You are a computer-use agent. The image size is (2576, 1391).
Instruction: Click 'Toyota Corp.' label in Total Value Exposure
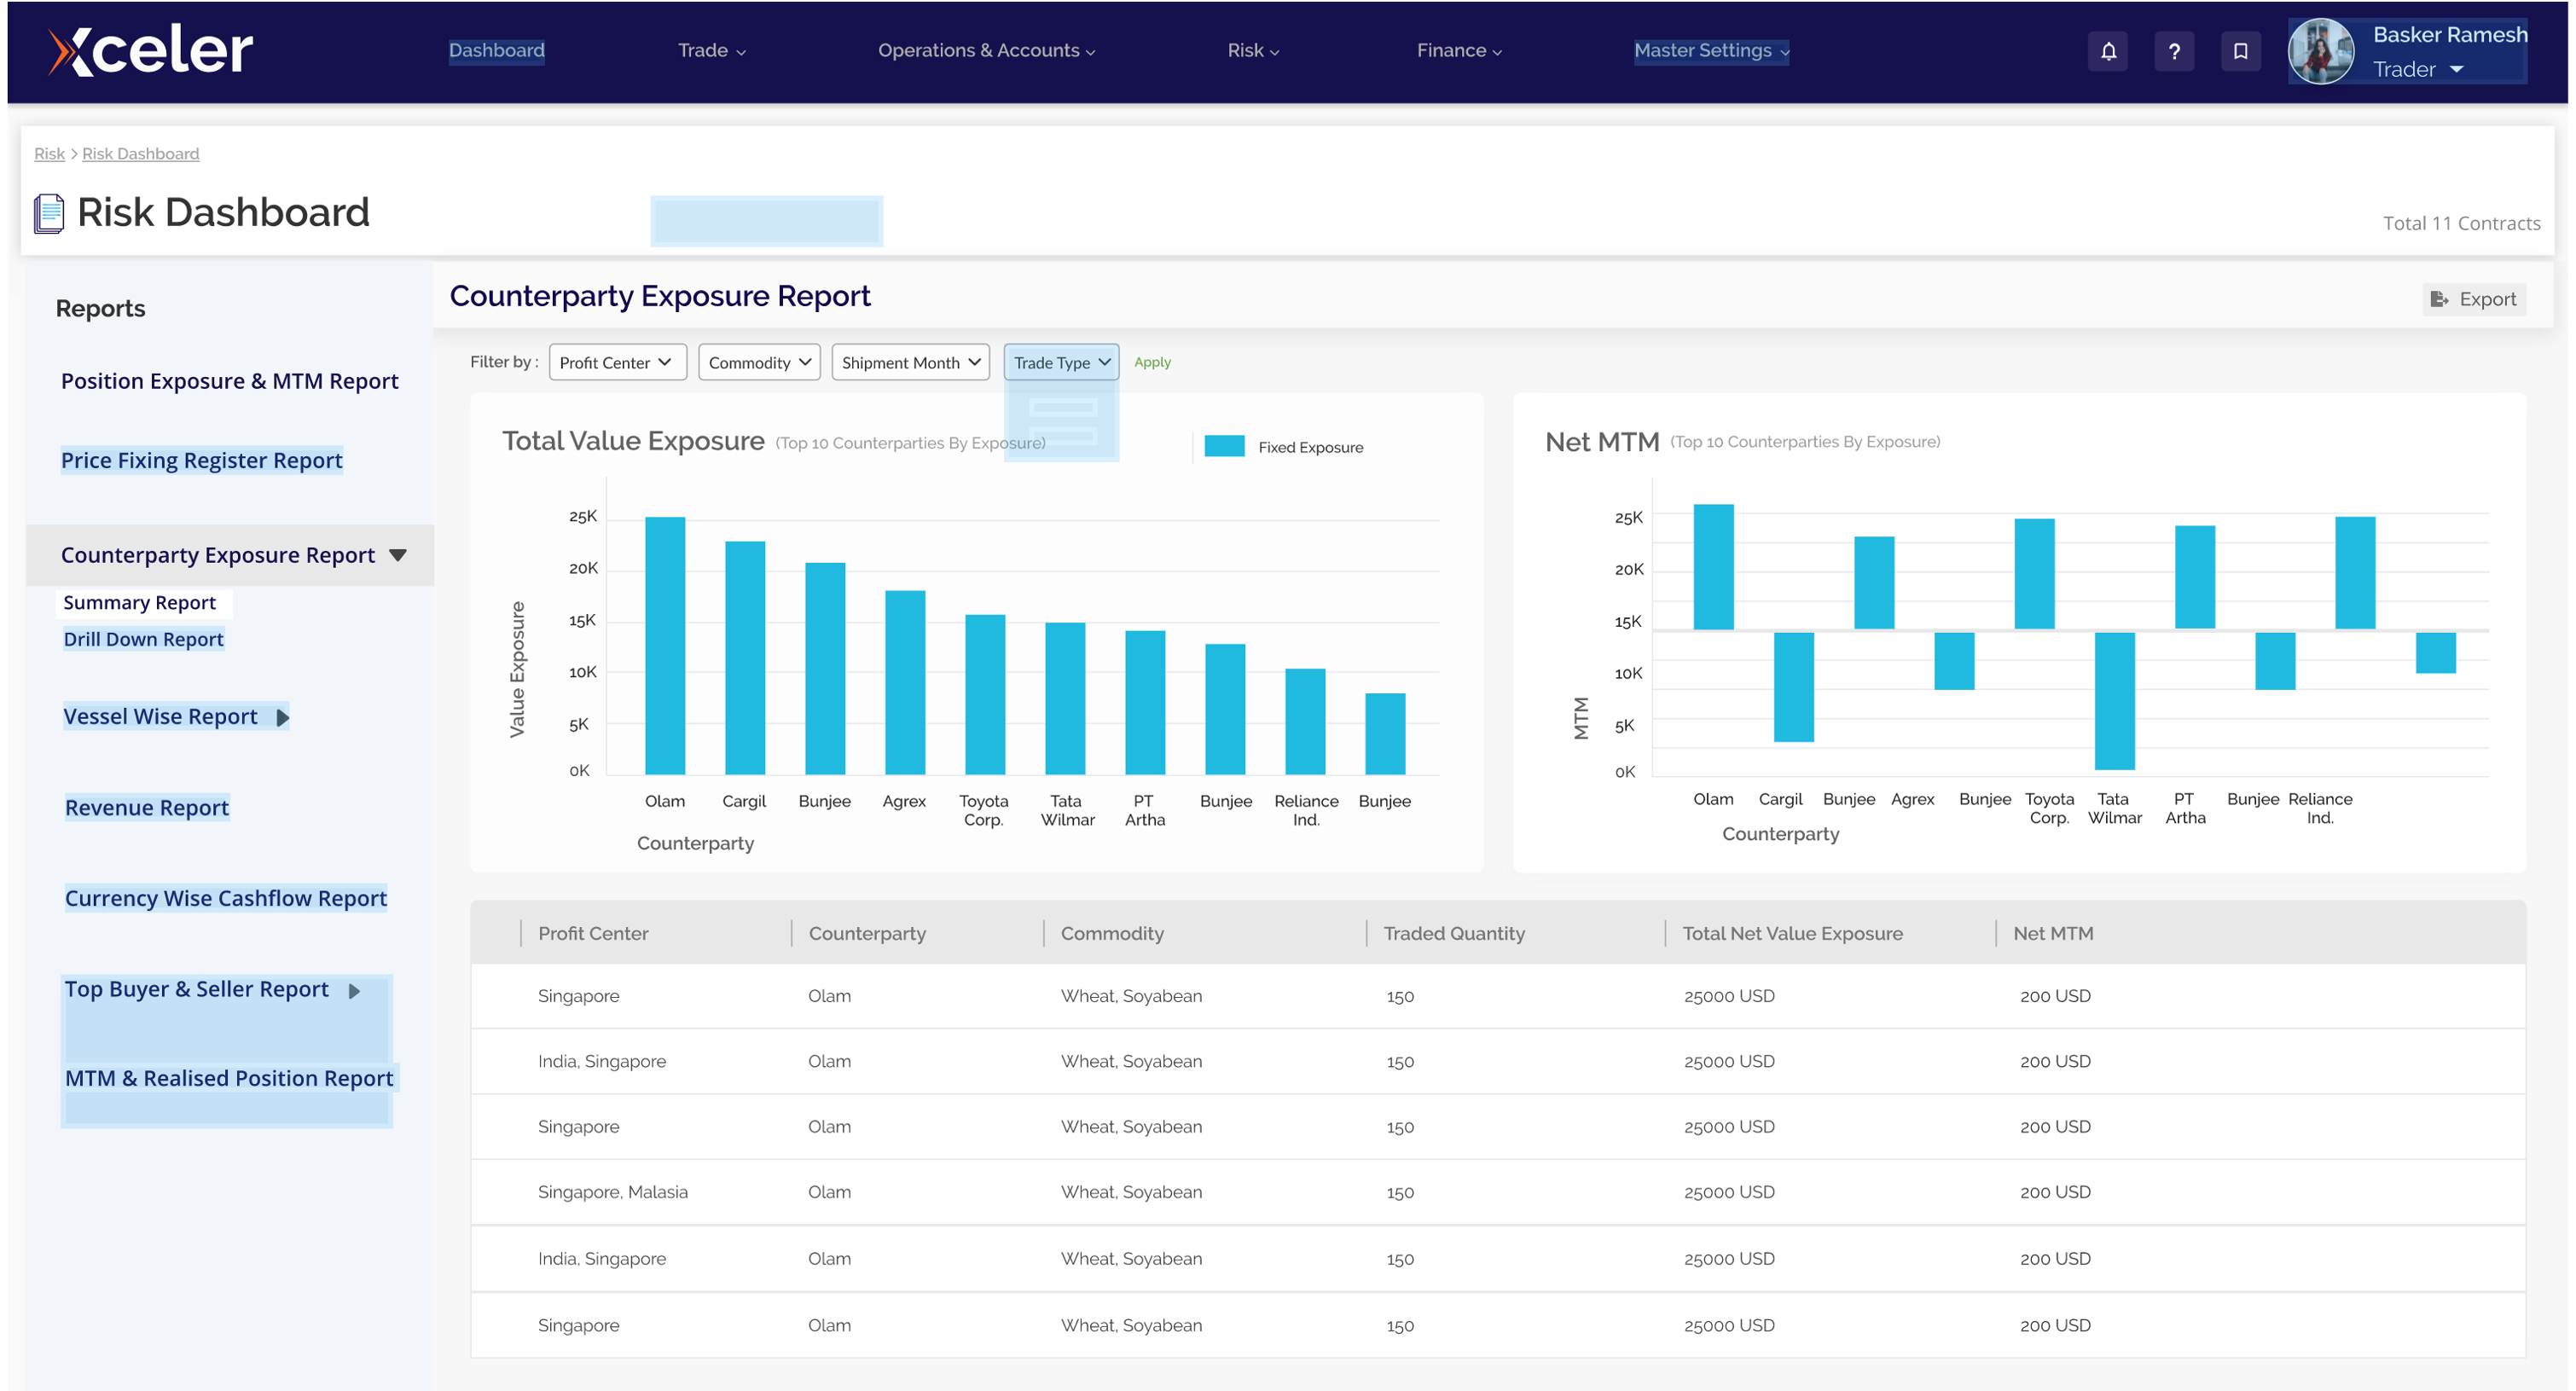[x=983, y=810]
